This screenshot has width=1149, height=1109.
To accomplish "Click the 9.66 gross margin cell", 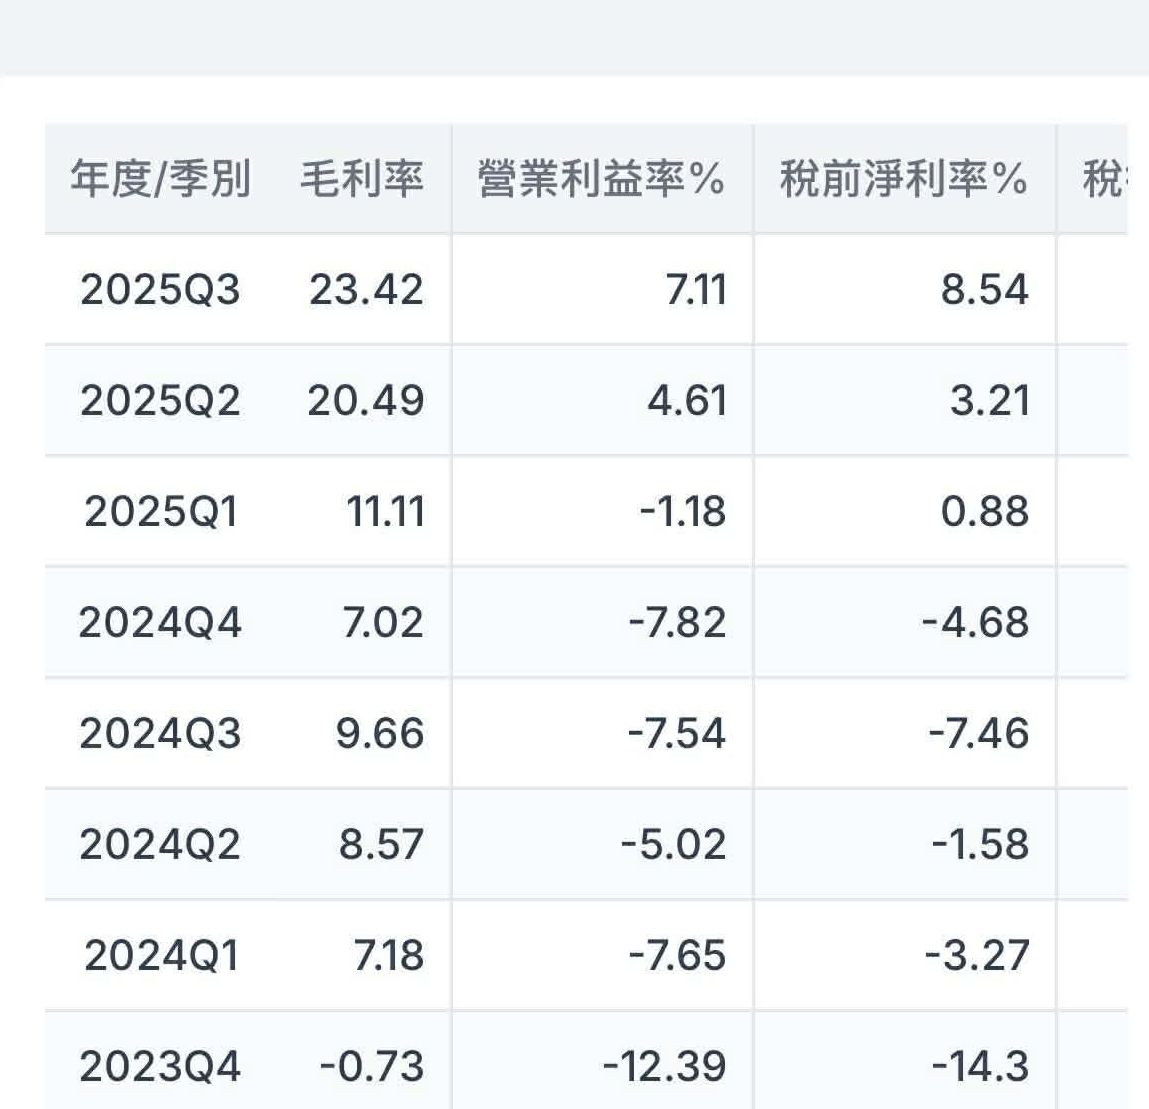I will click(x=380, y=734).
